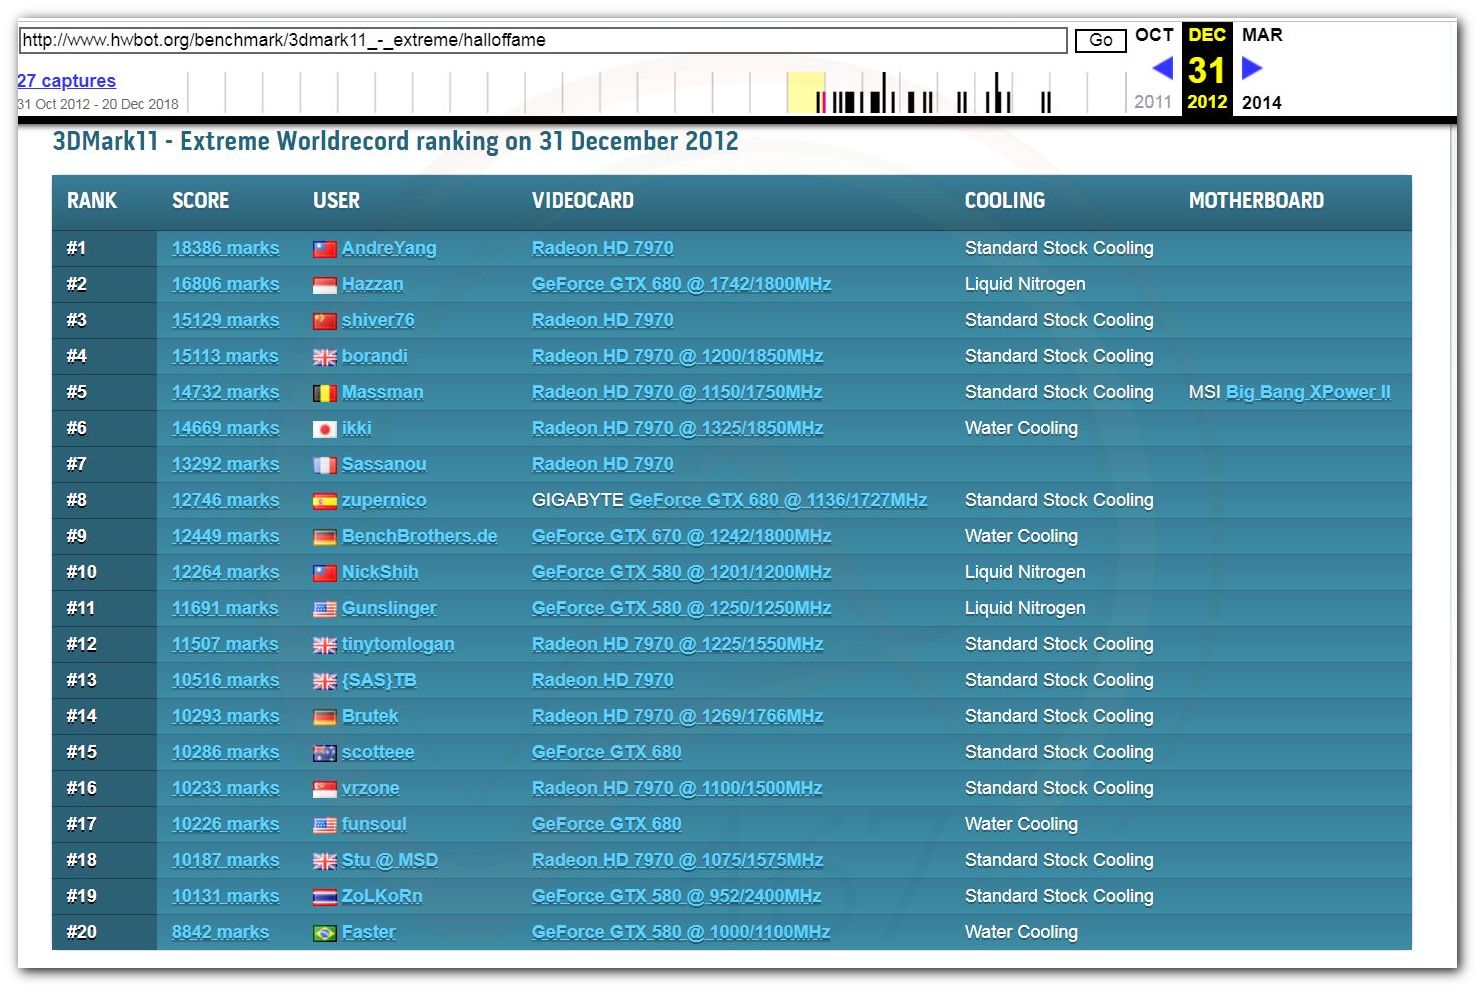Open the 18386 marks score
The height and width of the screenshot is (986, 1475).
tap(225, 248)
